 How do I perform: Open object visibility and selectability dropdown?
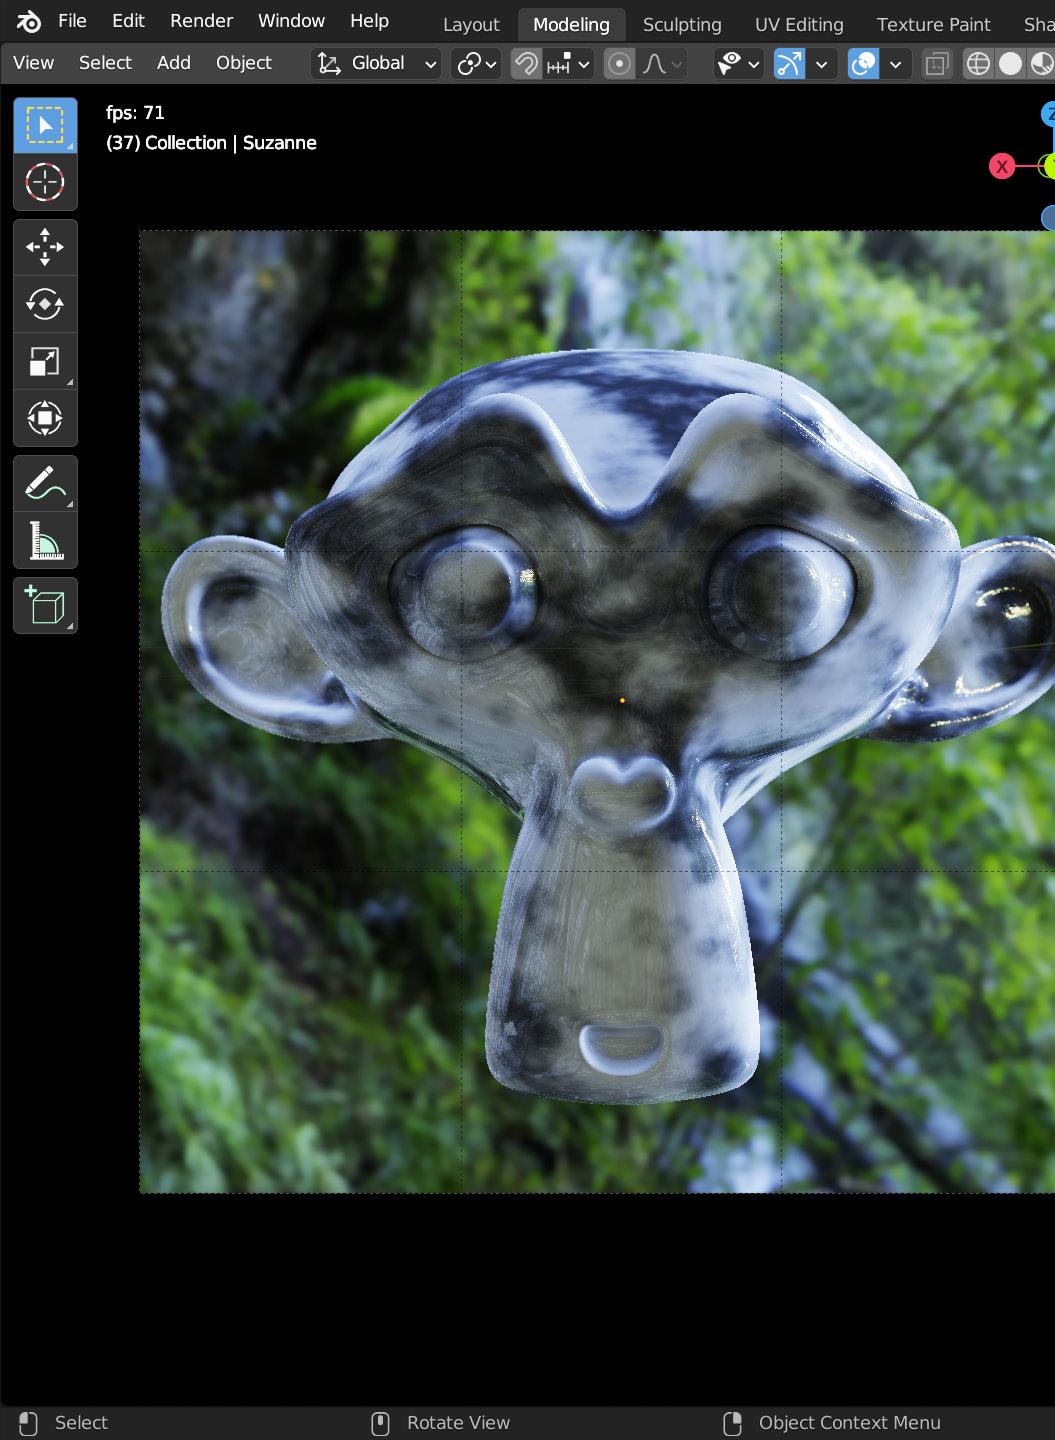(x=738, y=64)
